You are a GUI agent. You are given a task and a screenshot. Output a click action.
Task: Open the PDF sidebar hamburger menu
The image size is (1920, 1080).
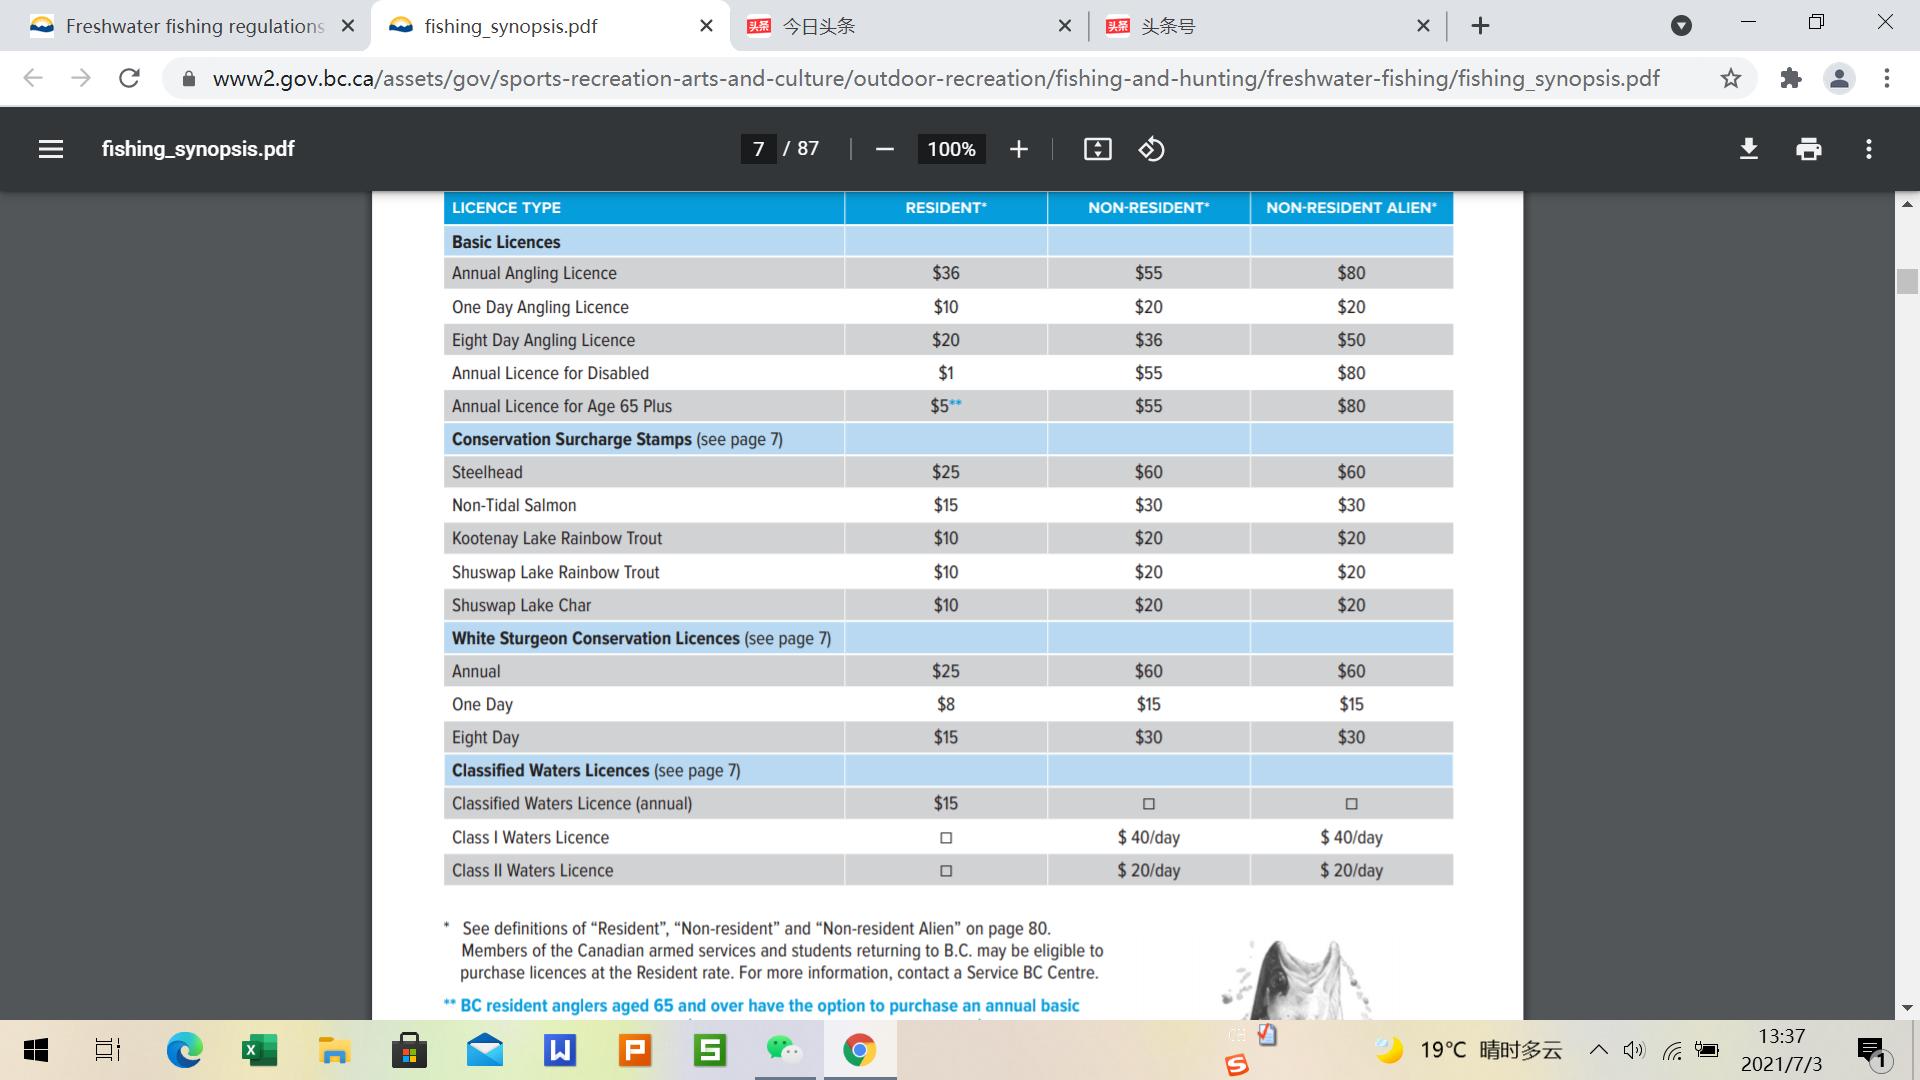[51, 149]
